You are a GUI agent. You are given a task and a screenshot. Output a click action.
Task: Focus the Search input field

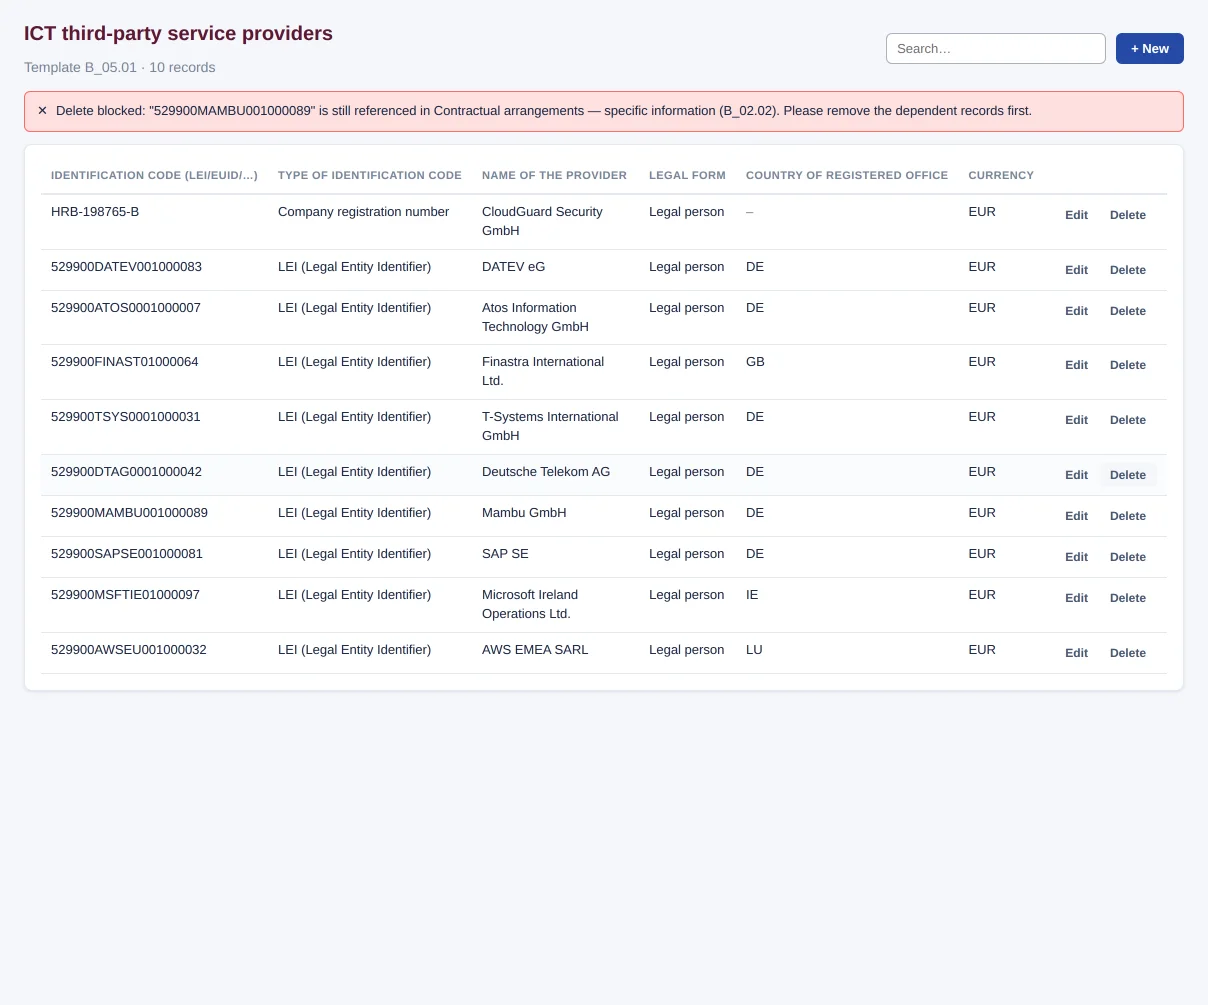tap(995, 49)
